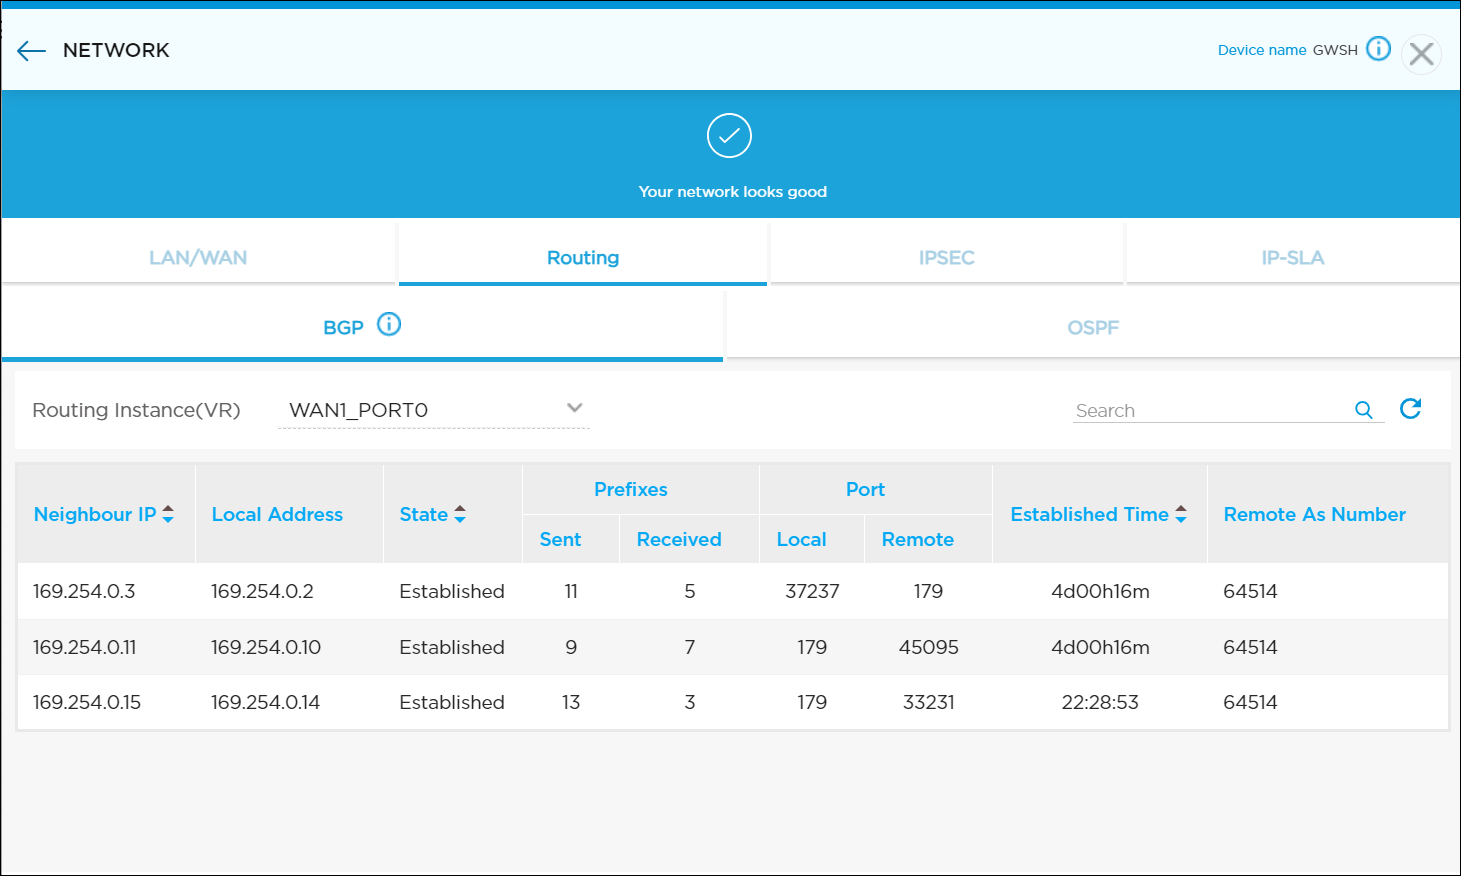This screenshot has height=876, width=1461.
Task: Click the Remote As Number column header
Action: click(x=1314, y=514)
